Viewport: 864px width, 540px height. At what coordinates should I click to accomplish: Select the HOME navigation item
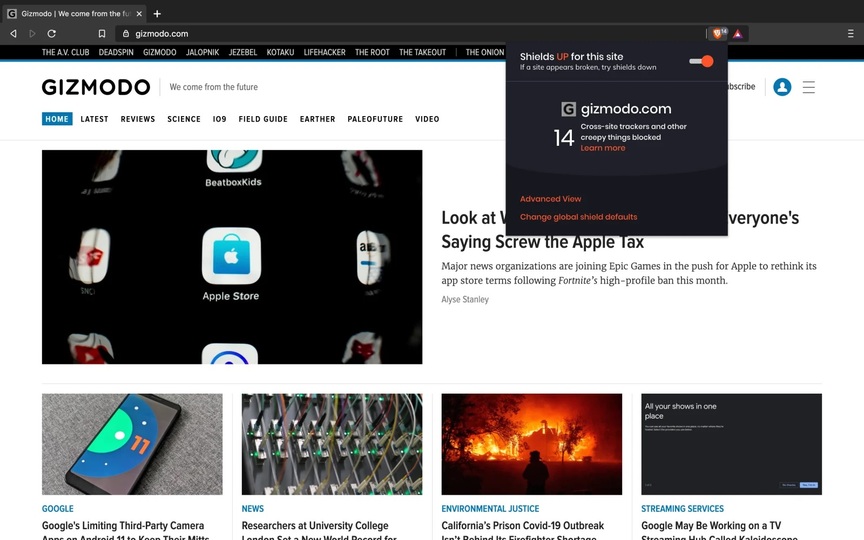(x=57, y=119)
